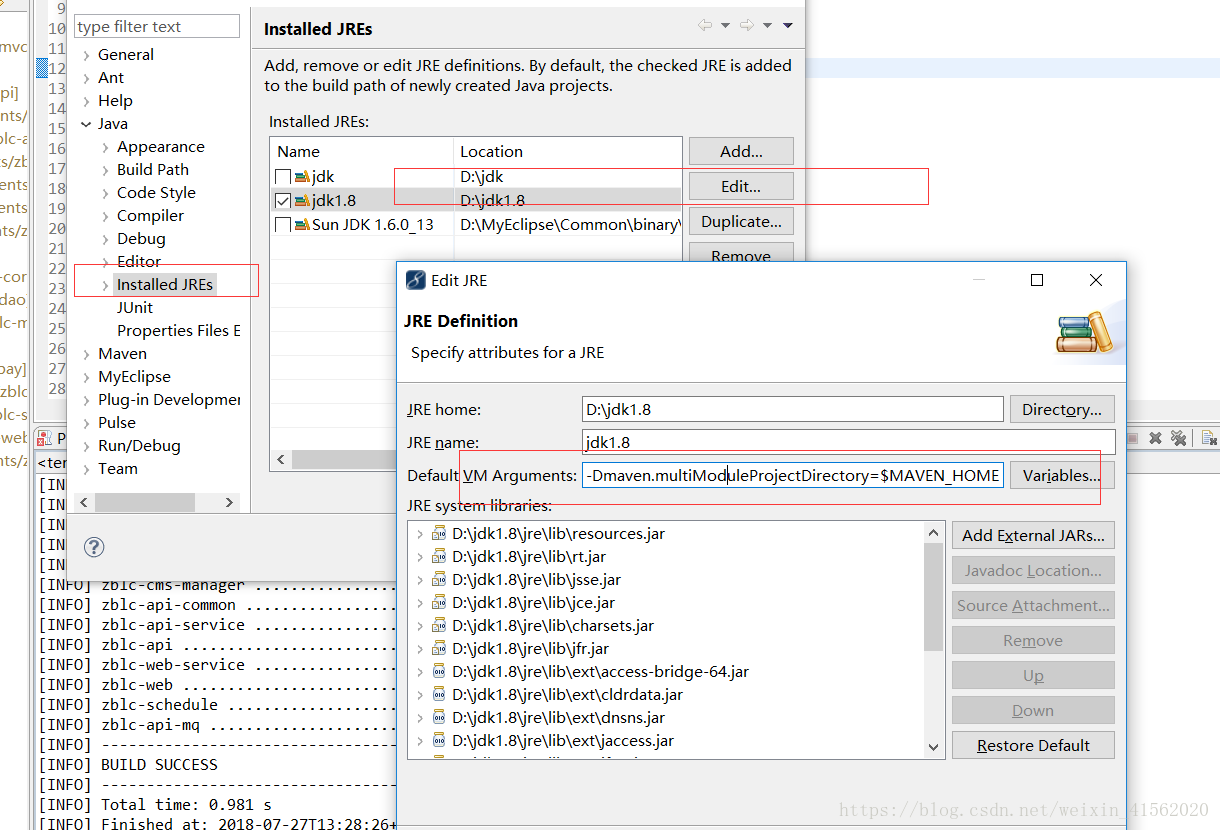The width and height of the screenshot is (1220, 830).
Task: Click the Directory... button
Action: 1062,410
